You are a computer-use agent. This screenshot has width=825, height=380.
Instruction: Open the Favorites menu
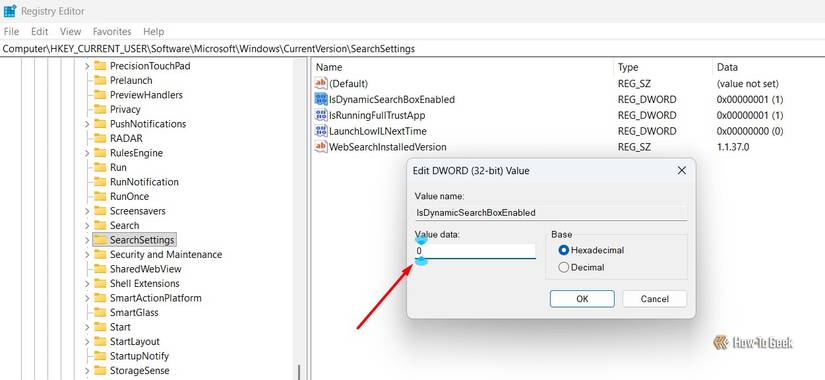(112, 32)
